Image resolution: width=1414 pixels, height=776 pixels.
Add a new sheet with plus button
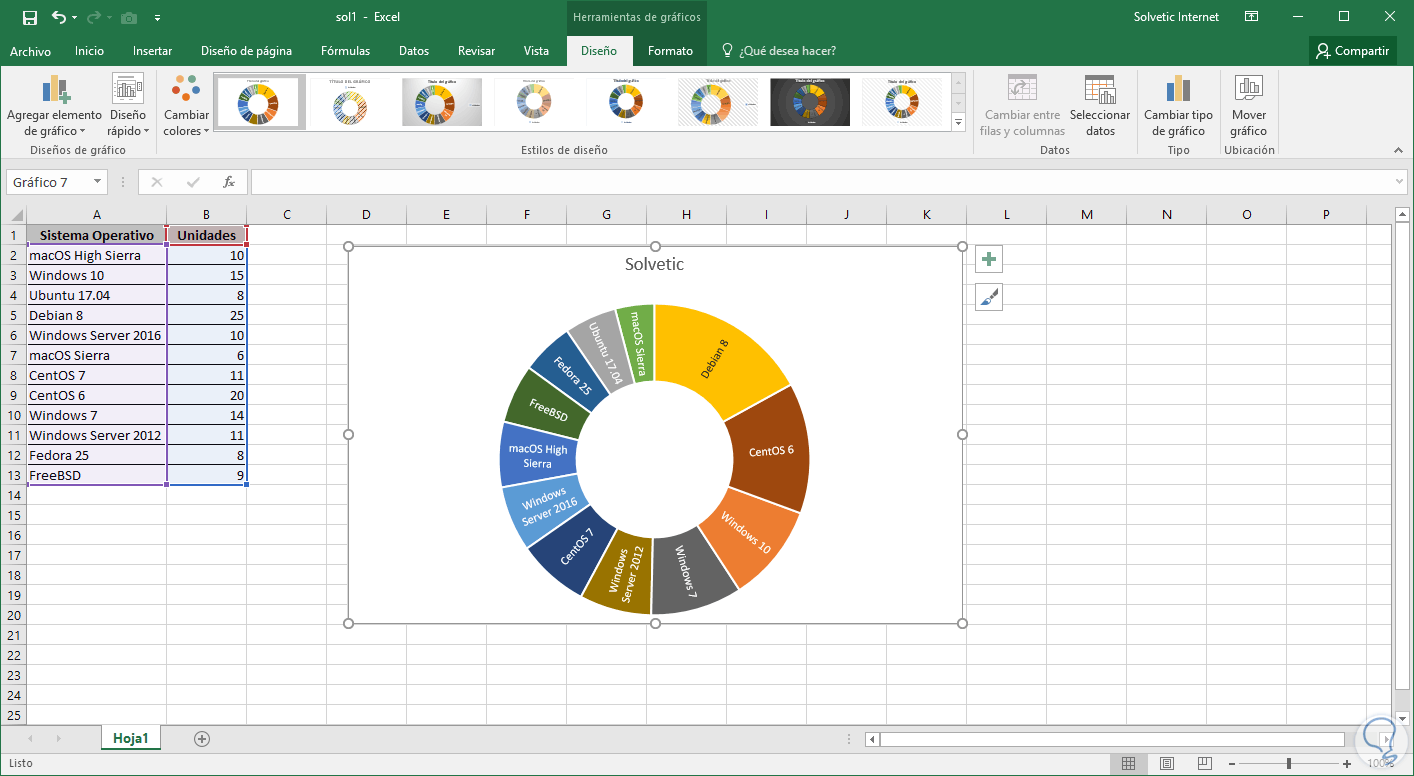tap(202, 739)
